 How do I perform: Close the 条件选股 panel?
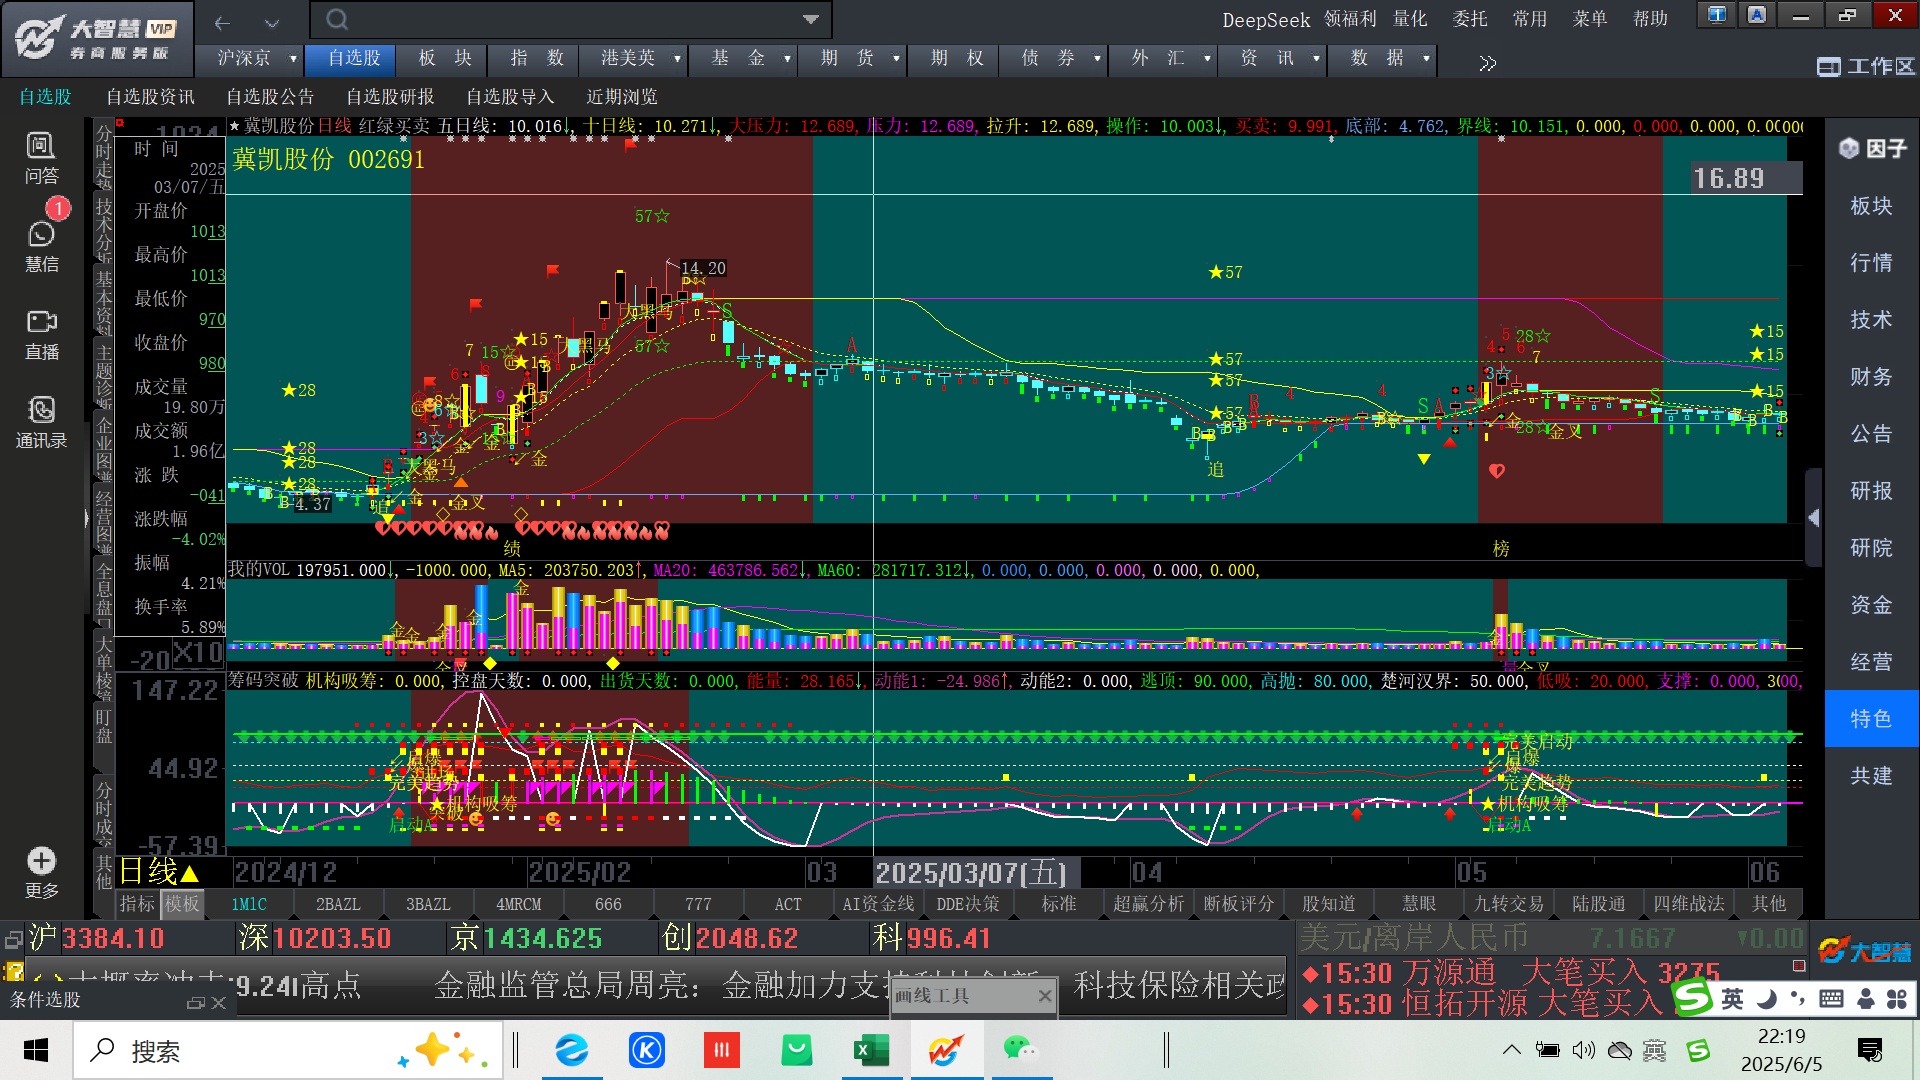[219, 1003]
